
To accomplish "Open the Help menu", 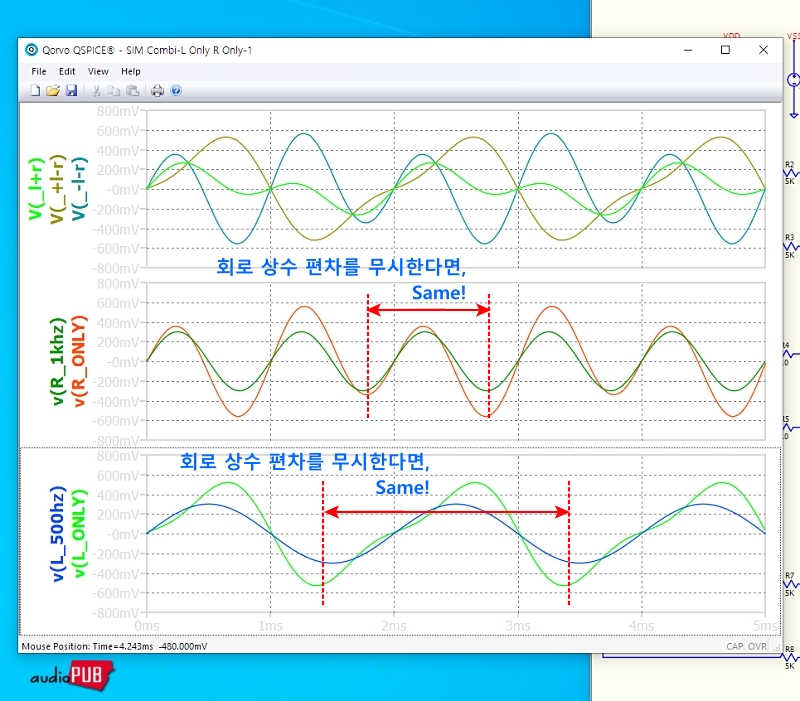I will pyautogui.click(x=131, y=72).
